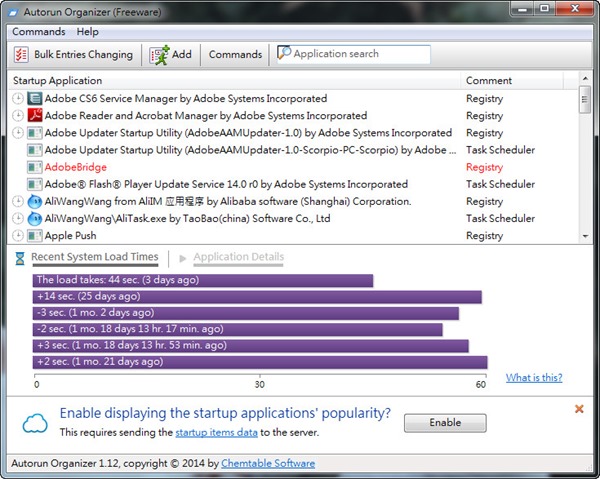
Task: Click the list scrollbar up arrow
Action: 585,79
